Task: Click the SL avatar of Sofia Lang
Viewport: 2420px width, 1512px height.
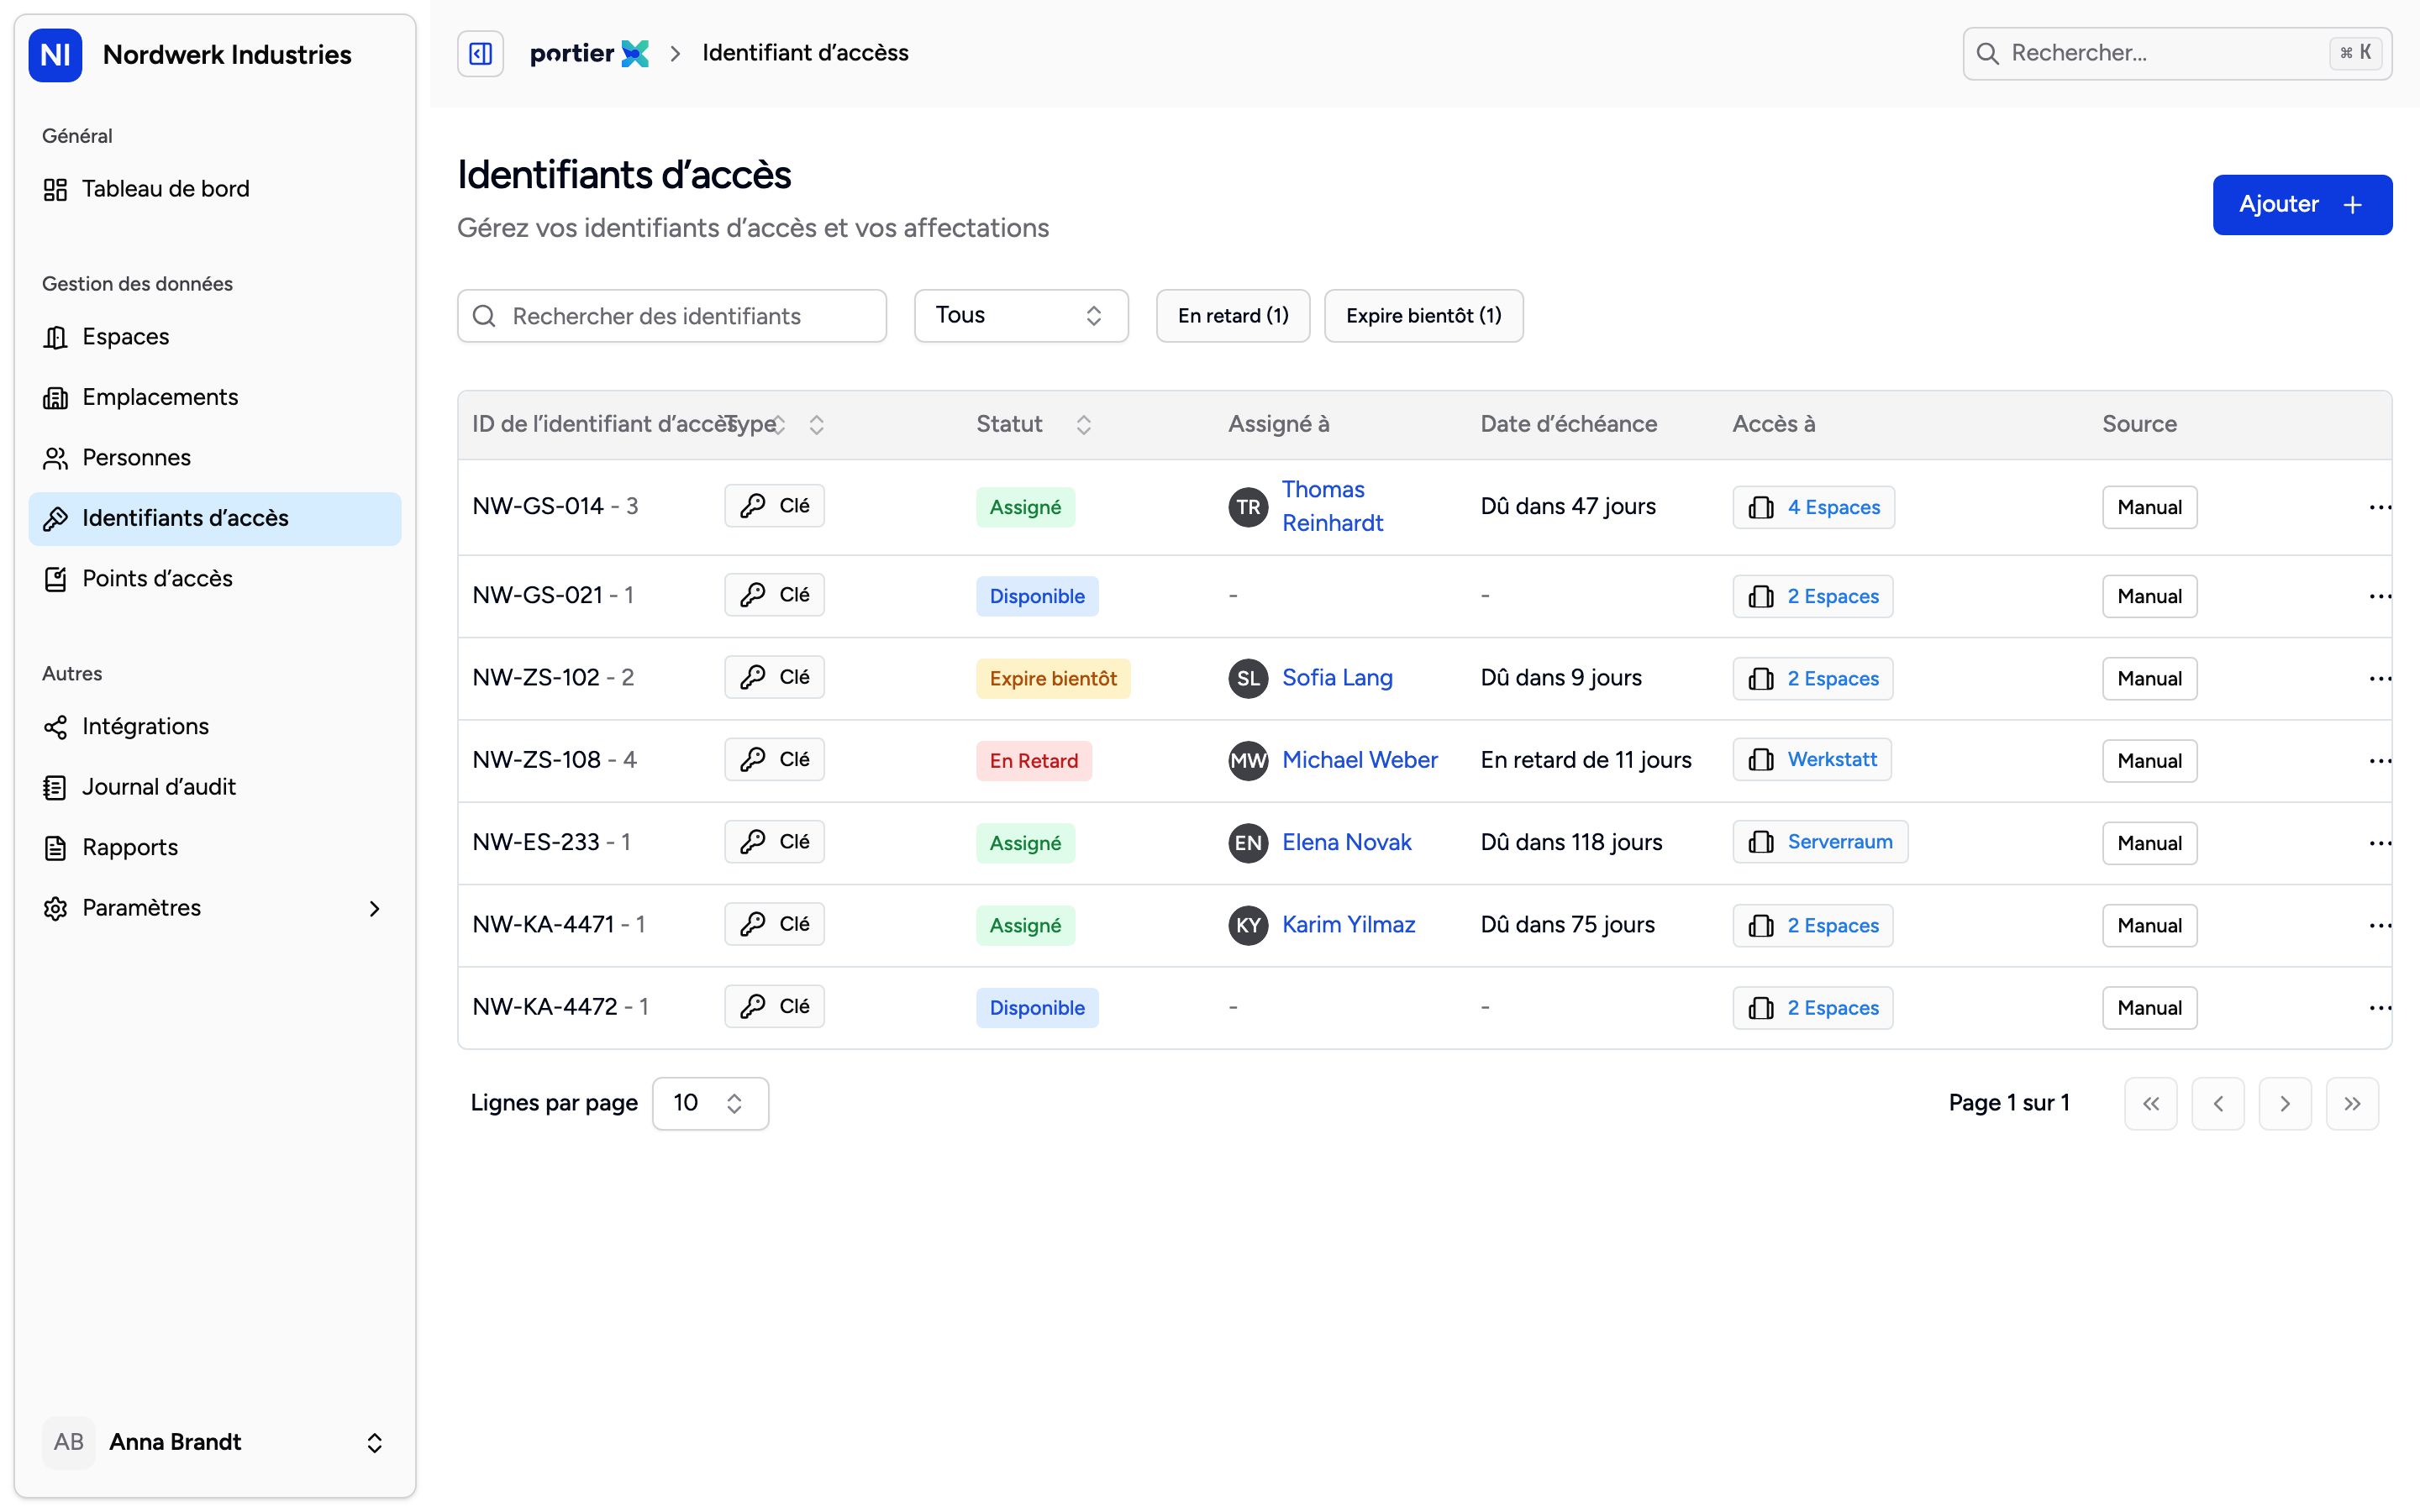Action: point(1248,678)
